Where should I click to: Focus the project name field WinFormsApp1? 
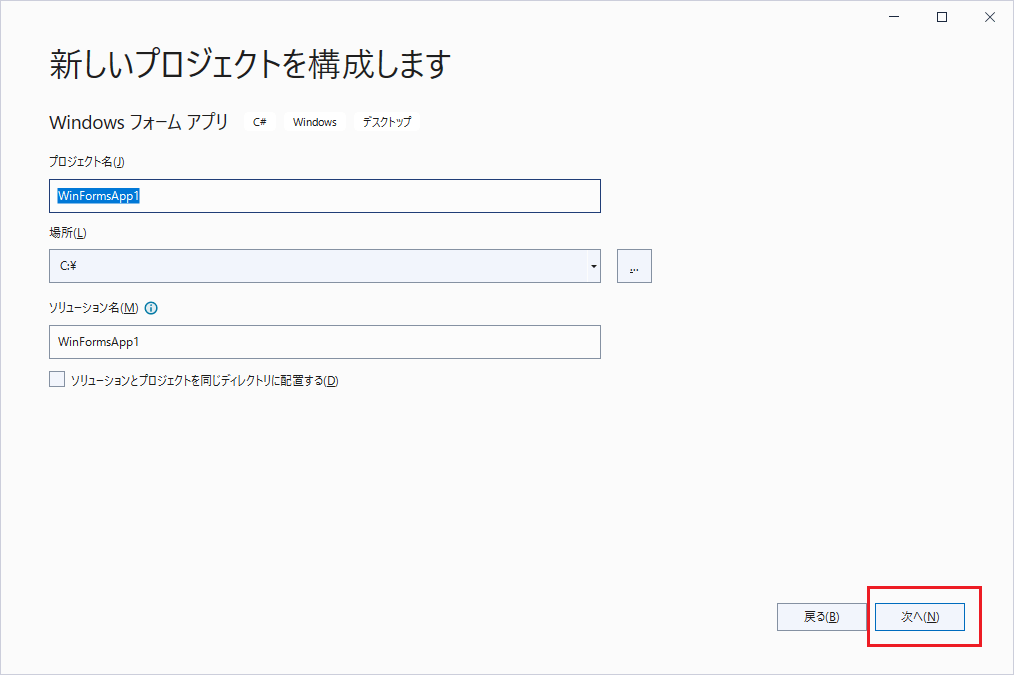(325, 196)
